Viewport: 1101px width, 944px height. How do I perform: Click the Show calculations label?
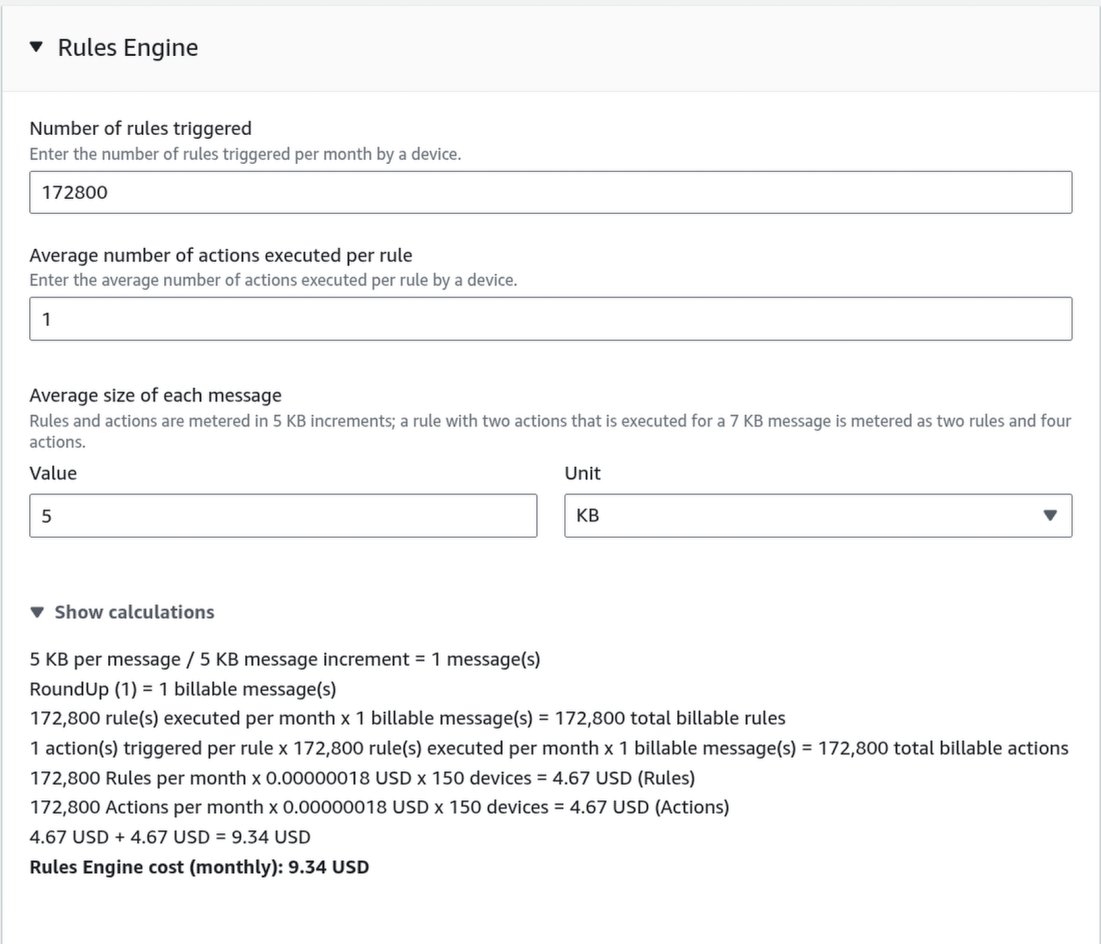point(134,612)
